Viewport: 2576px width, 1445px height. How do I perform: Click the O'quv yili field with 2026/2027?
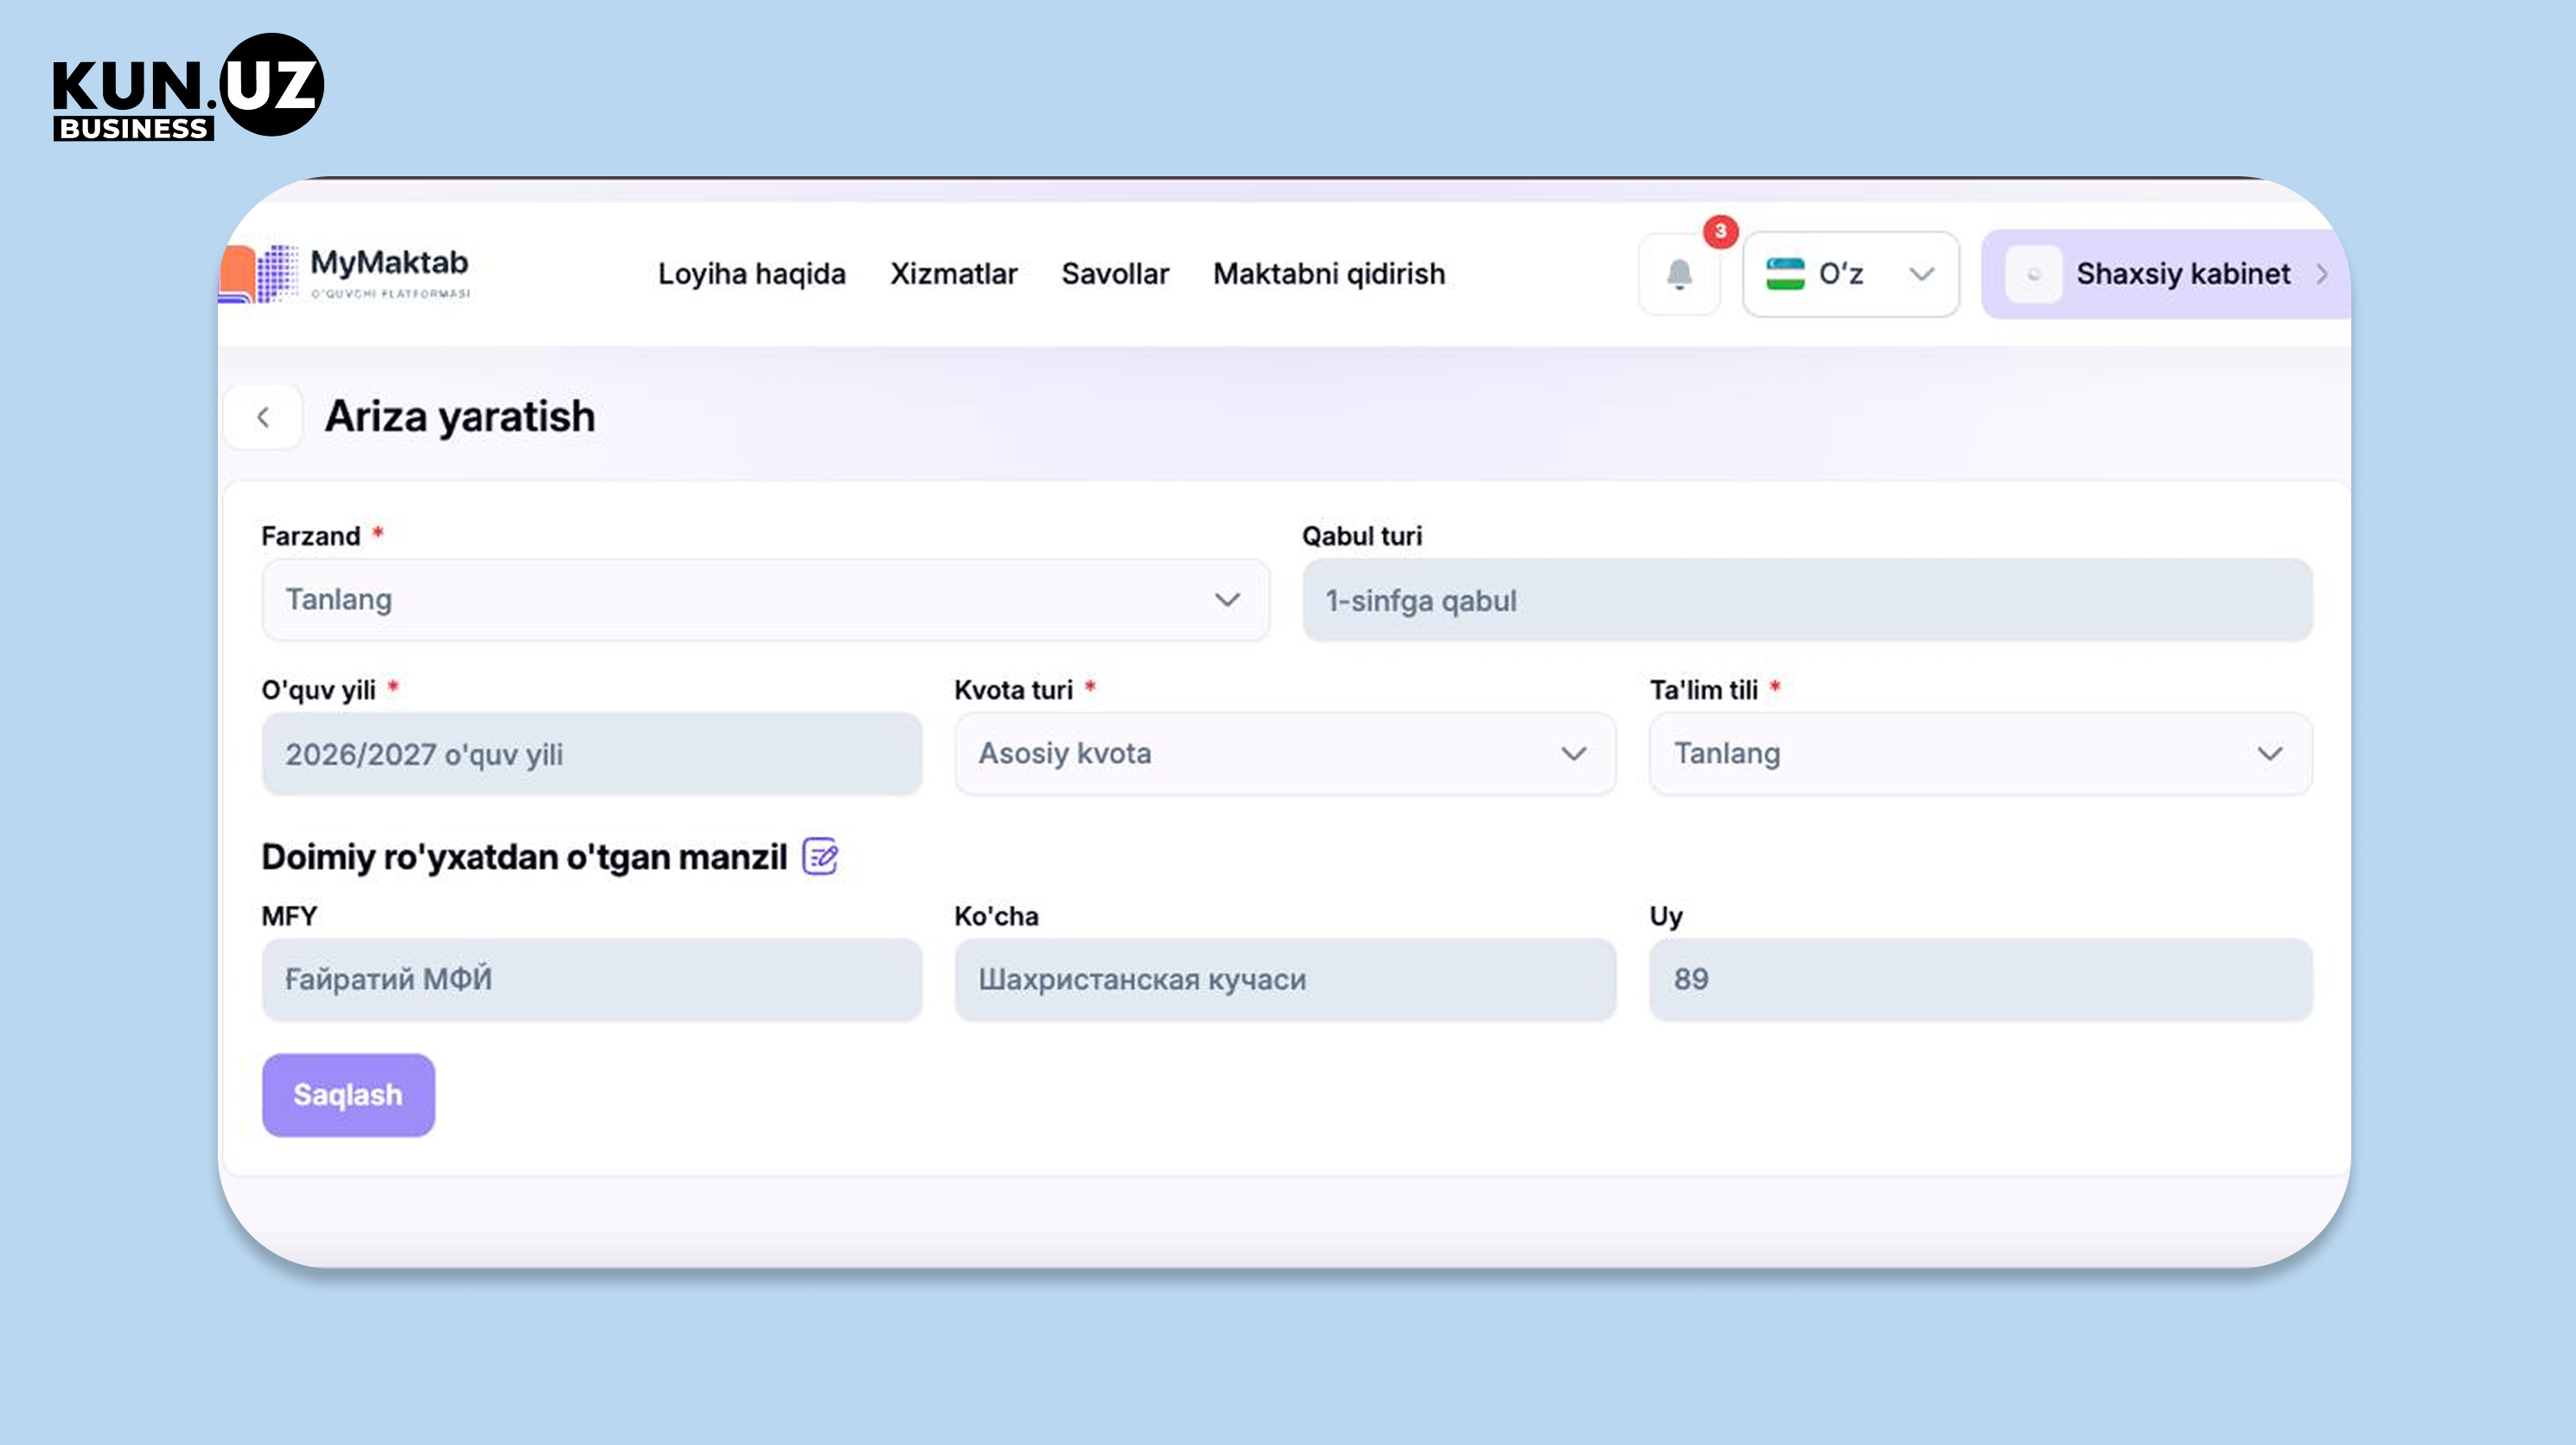pyautogui.click(x=592, y=755)
